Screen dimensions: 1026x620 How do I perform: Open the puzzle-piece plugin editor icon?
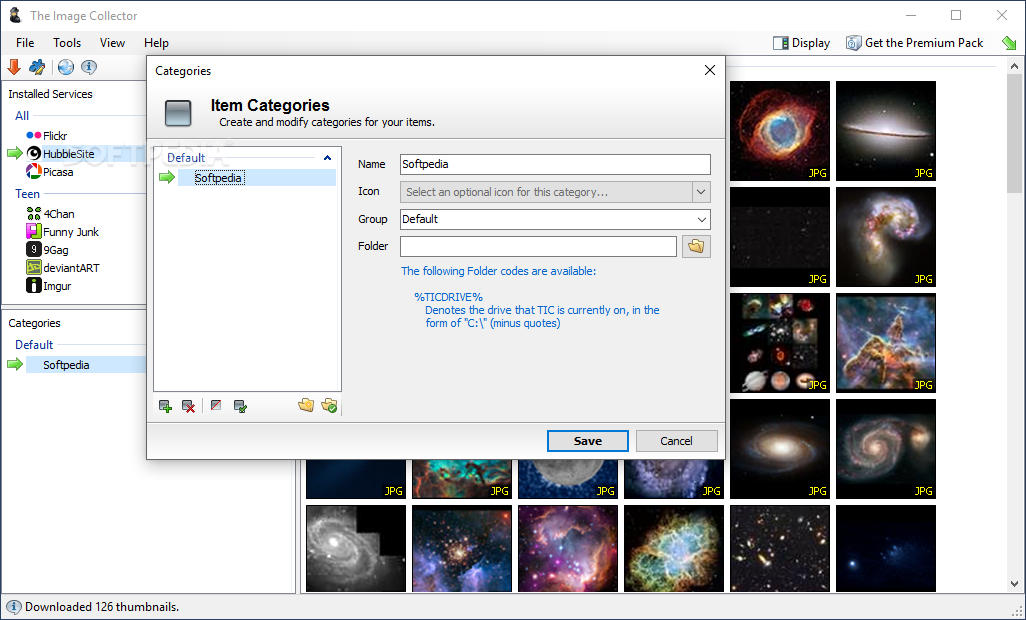tap(37, 67)
